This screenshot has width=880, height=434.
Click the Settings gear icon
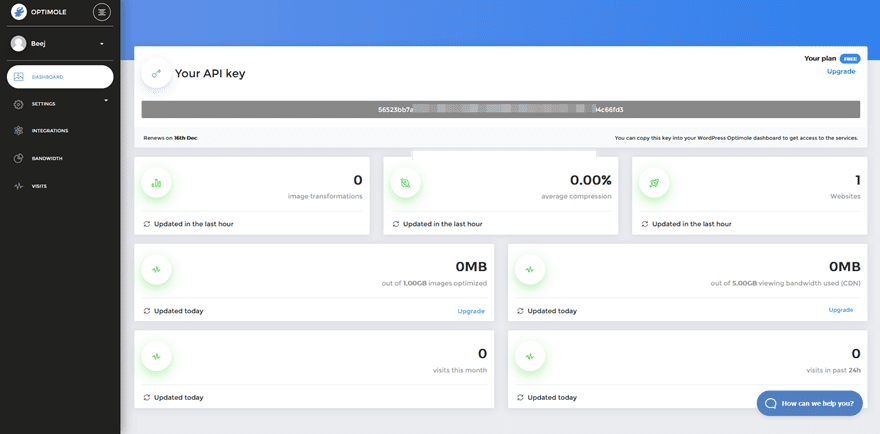click(19, 104)
